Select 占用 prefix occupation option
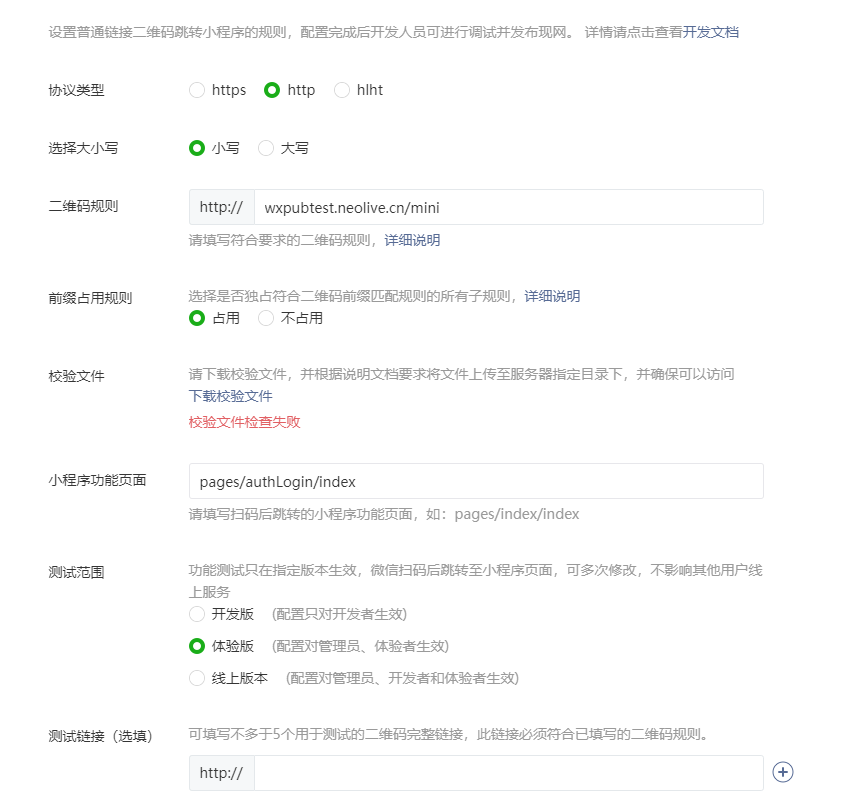 (x=197, y=318)
